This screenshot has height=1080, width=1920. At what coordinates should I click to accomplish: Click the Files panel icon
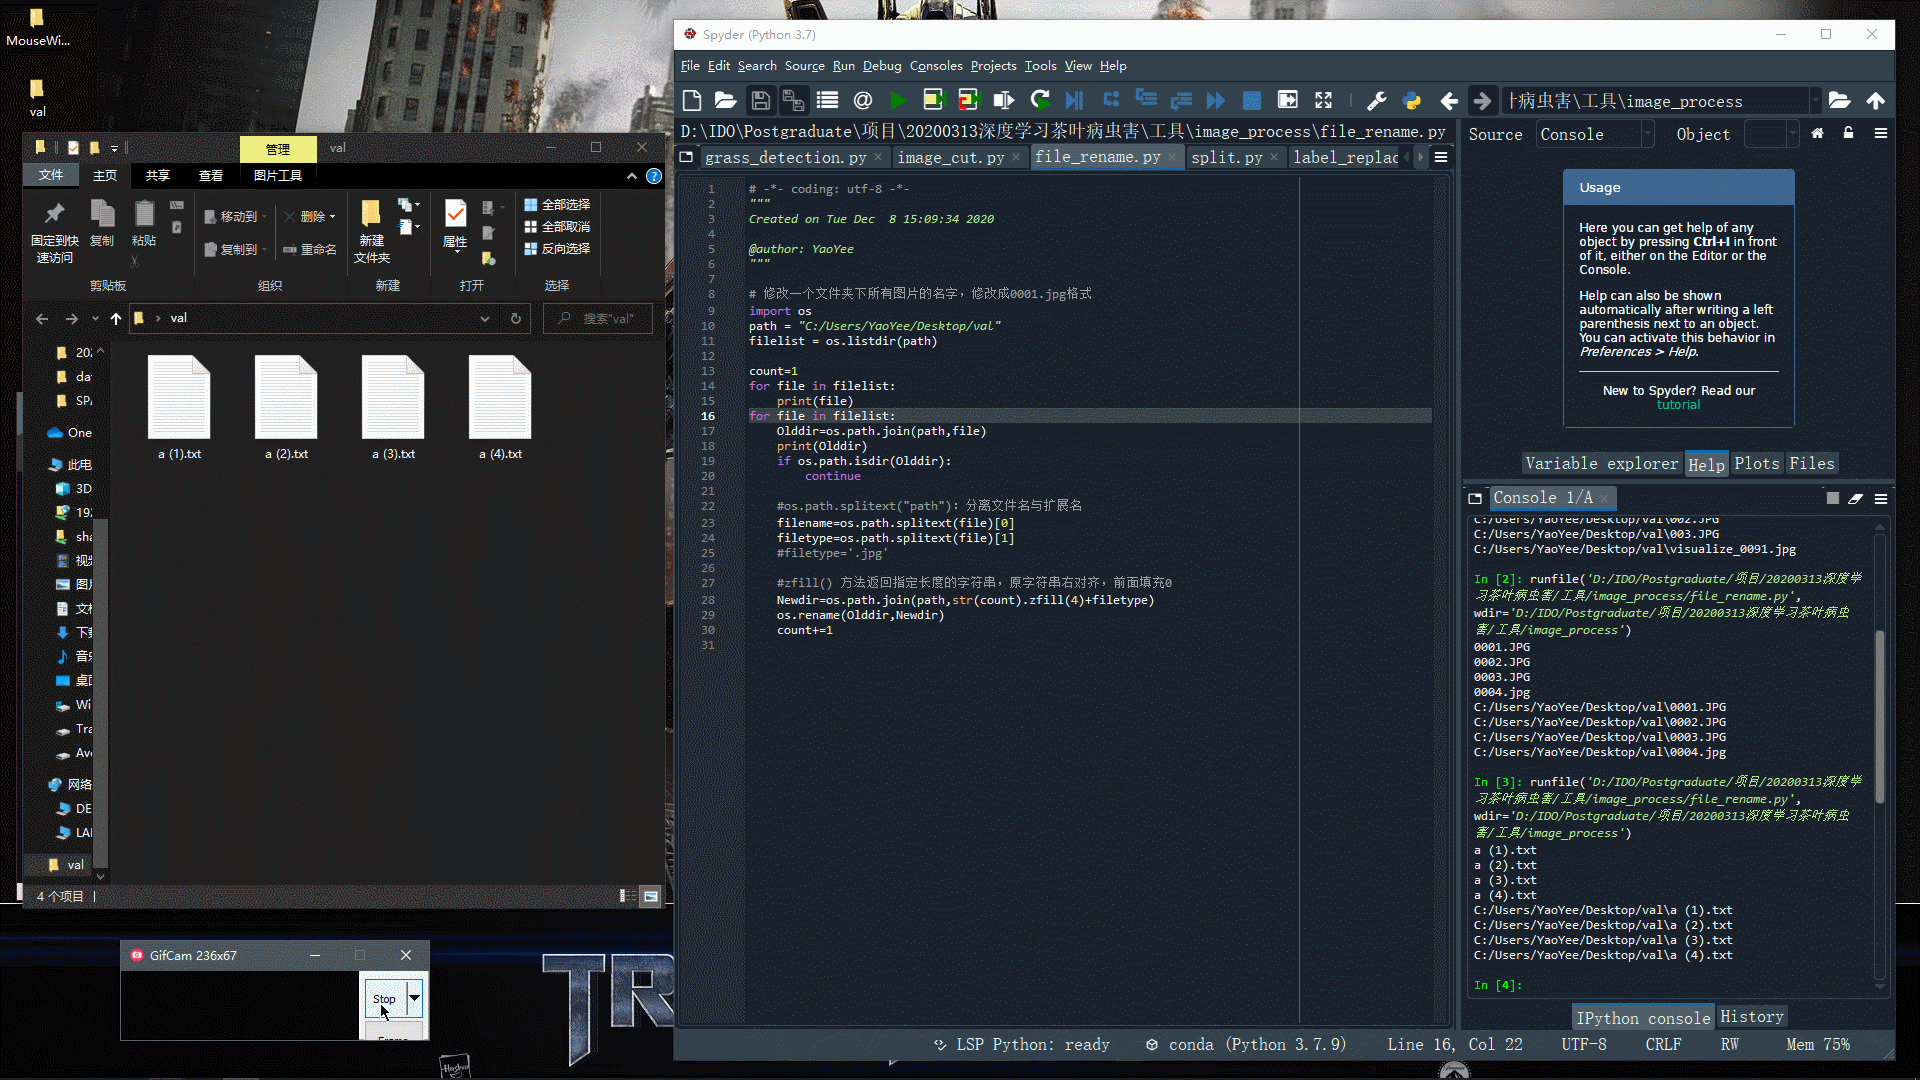1811,463
